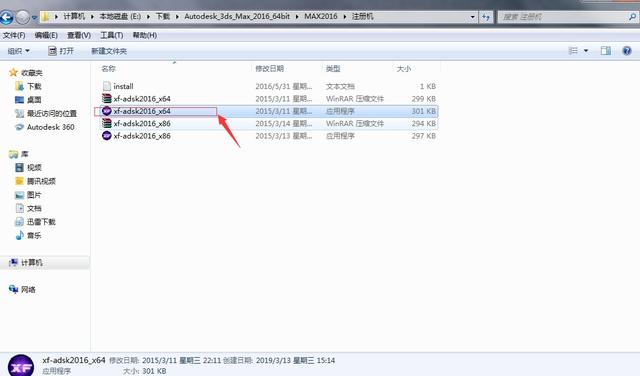Open 最近访问的位置 in favorites
The image size is (640, 376).
coord(52,113)
